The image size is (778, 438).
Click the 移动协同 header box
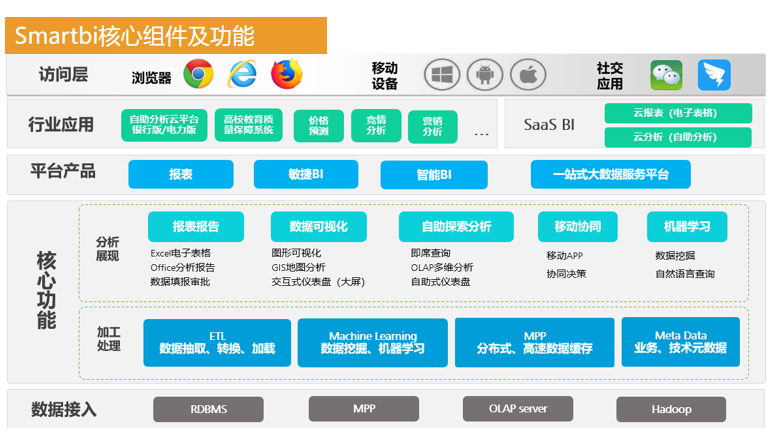coord(578,227)
